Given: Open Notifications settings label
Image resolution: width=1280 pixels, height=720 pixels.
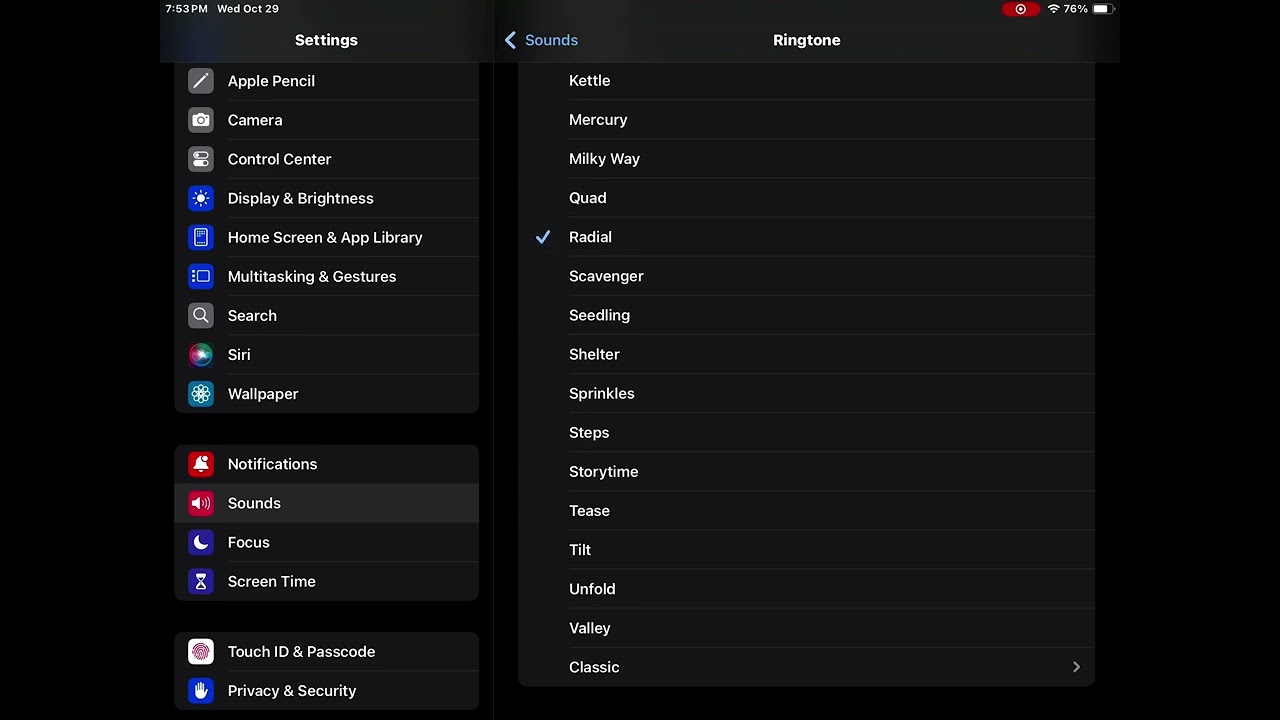Looking at the screenshot, I should coord(272,464).
